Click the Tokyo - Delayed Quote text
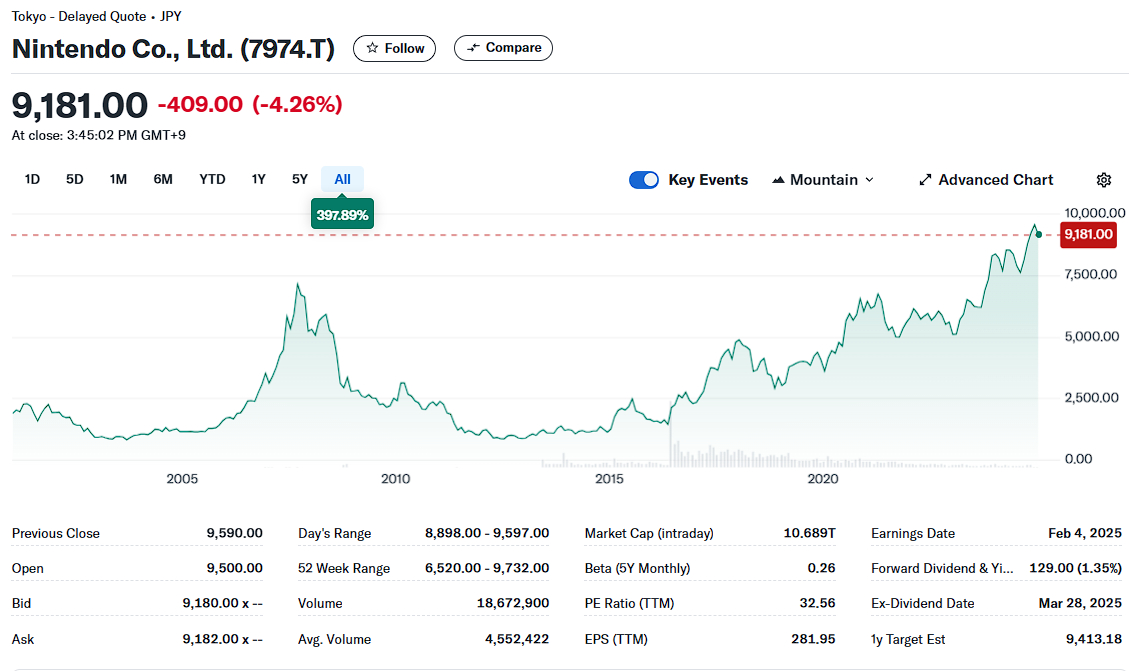1132x671 pixels. (79, 16)
